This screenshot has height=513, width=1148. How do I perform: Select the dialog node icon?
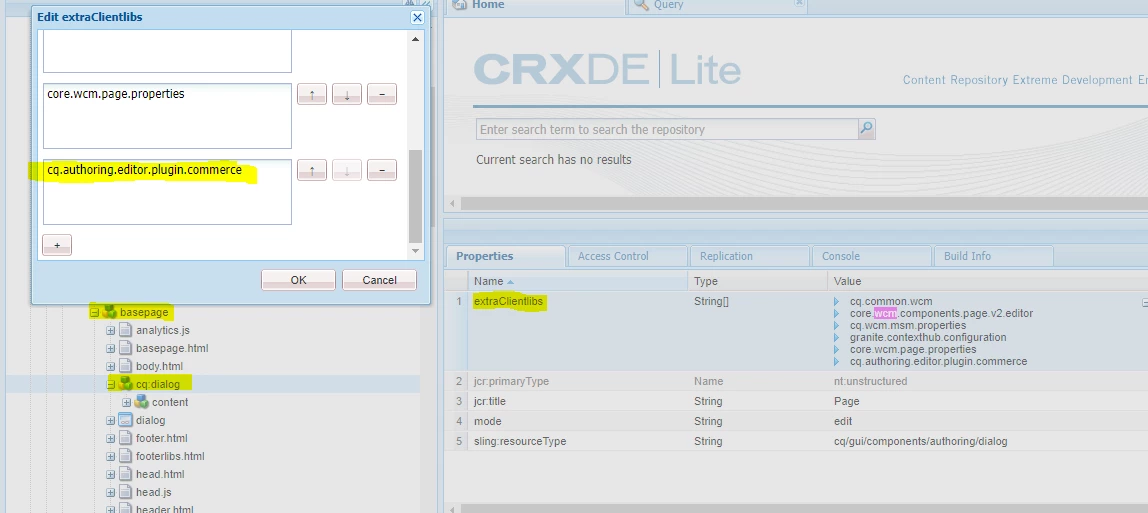125,420
